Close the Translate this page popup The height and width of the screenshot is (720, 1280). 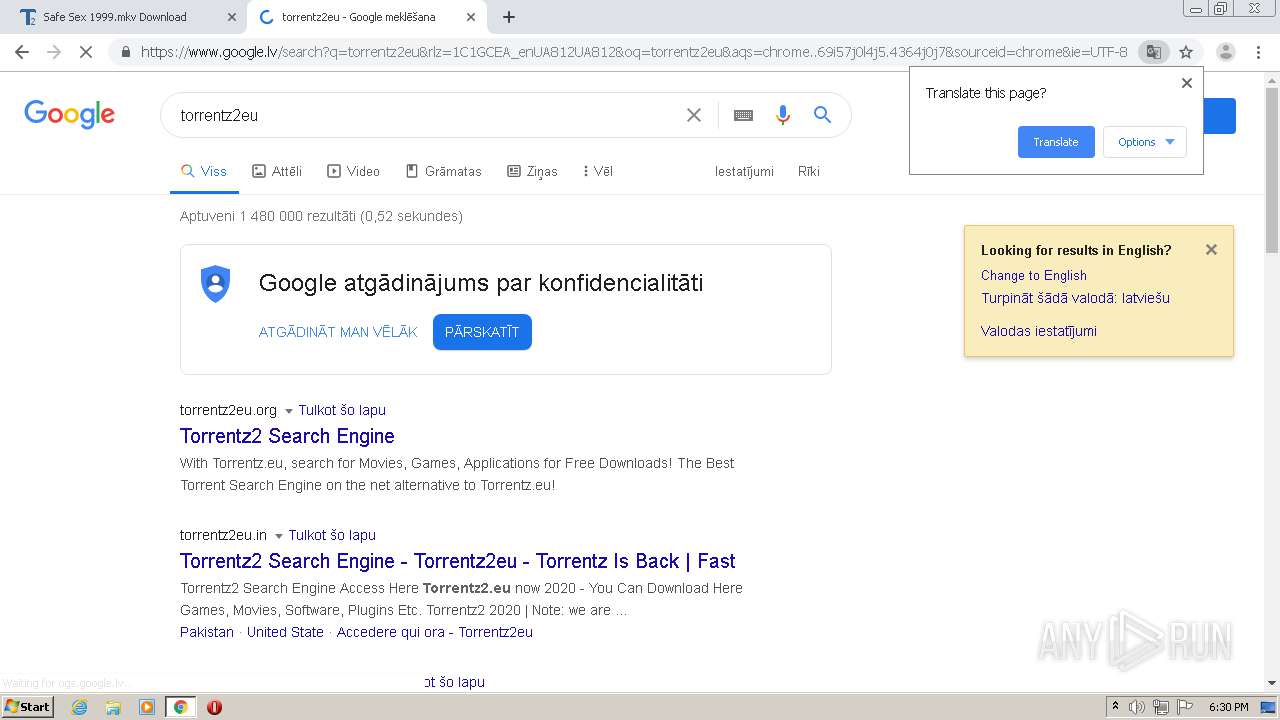click(1187, 83)
